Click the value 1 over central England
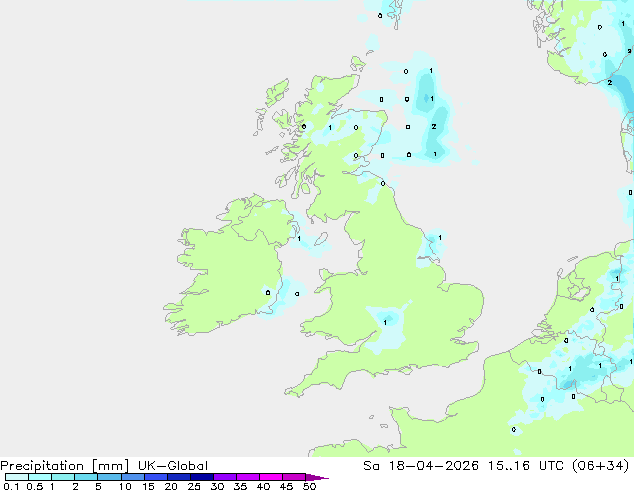Image resolution: width=634 pixels, height=490 pixels. pos(385,323)
